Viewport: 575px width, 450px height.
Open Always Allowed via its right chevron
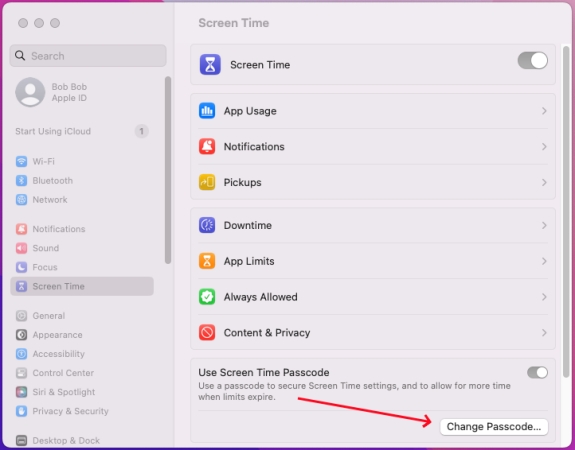pos(544,297)
